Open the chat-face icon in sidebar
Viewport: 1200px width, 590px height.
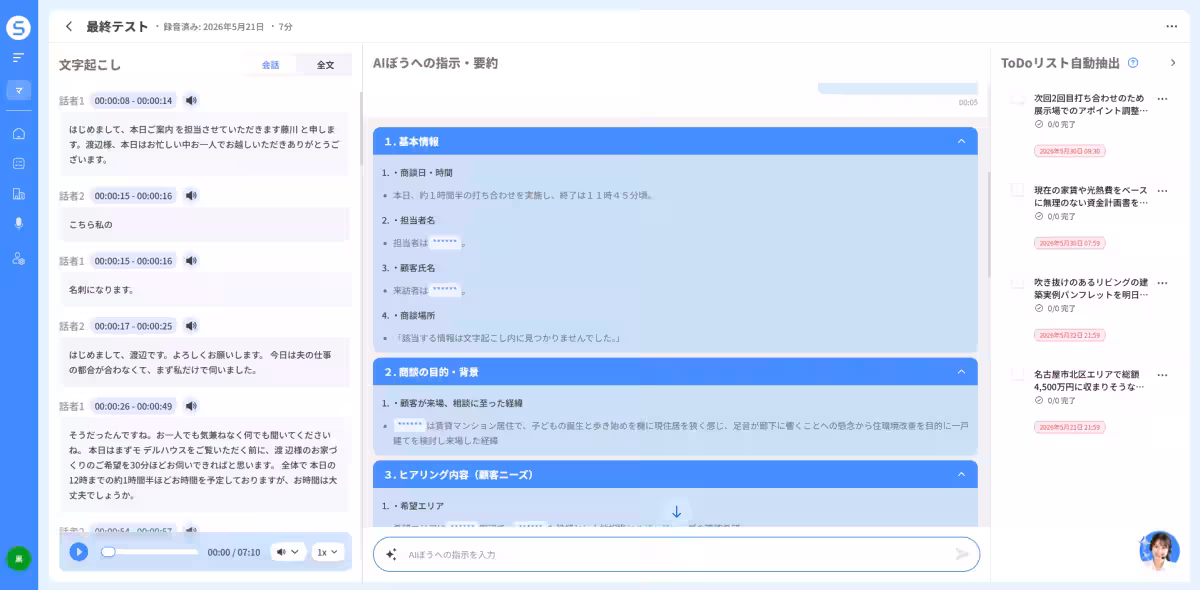18,163
